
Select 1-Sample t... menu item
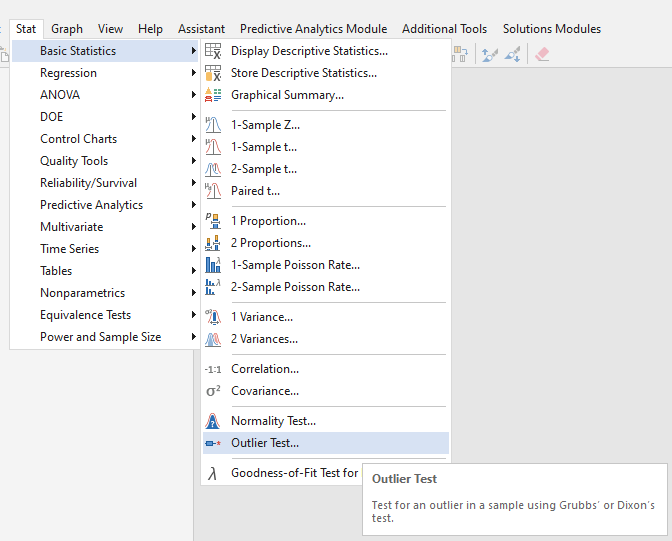326,147
